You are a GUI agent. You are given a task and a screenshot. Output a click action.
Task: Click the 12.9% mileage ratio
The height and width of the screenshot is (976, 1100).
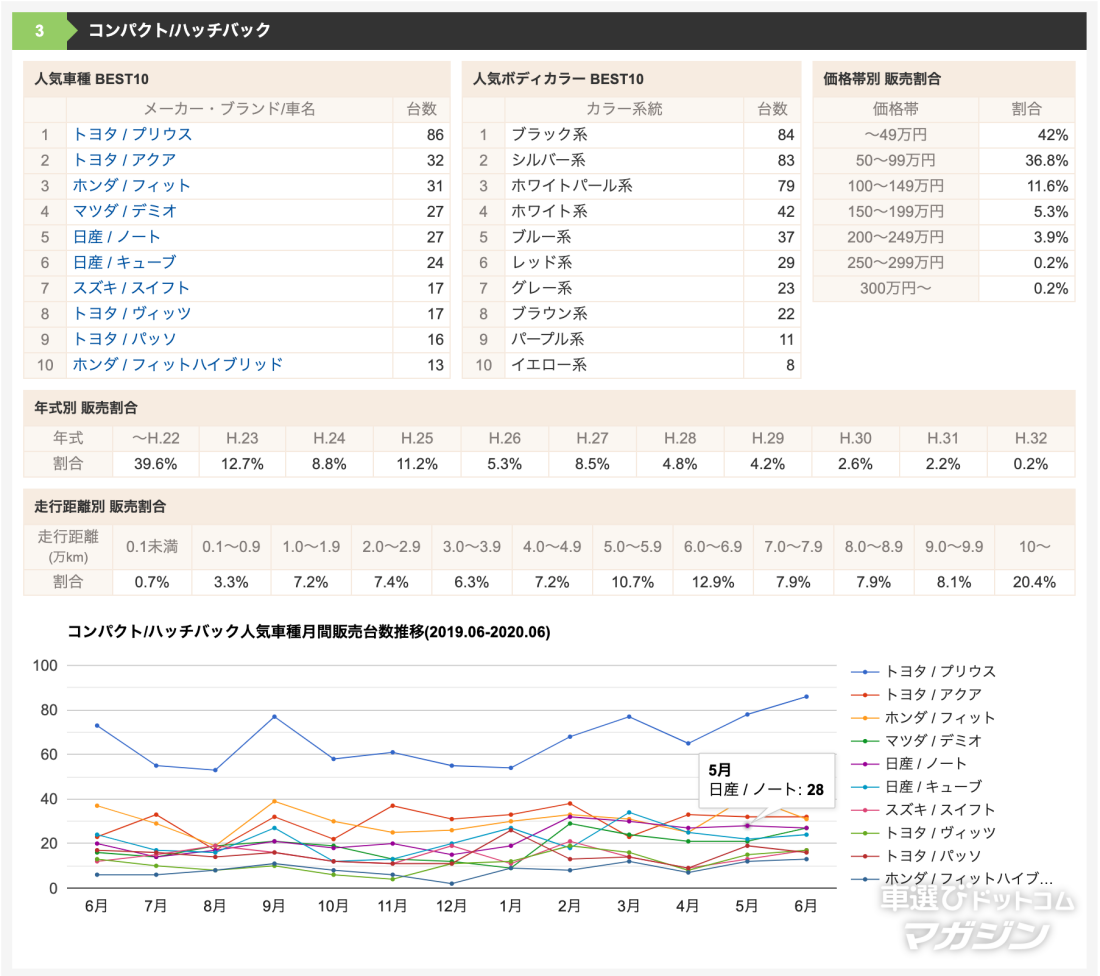[713, 582]
